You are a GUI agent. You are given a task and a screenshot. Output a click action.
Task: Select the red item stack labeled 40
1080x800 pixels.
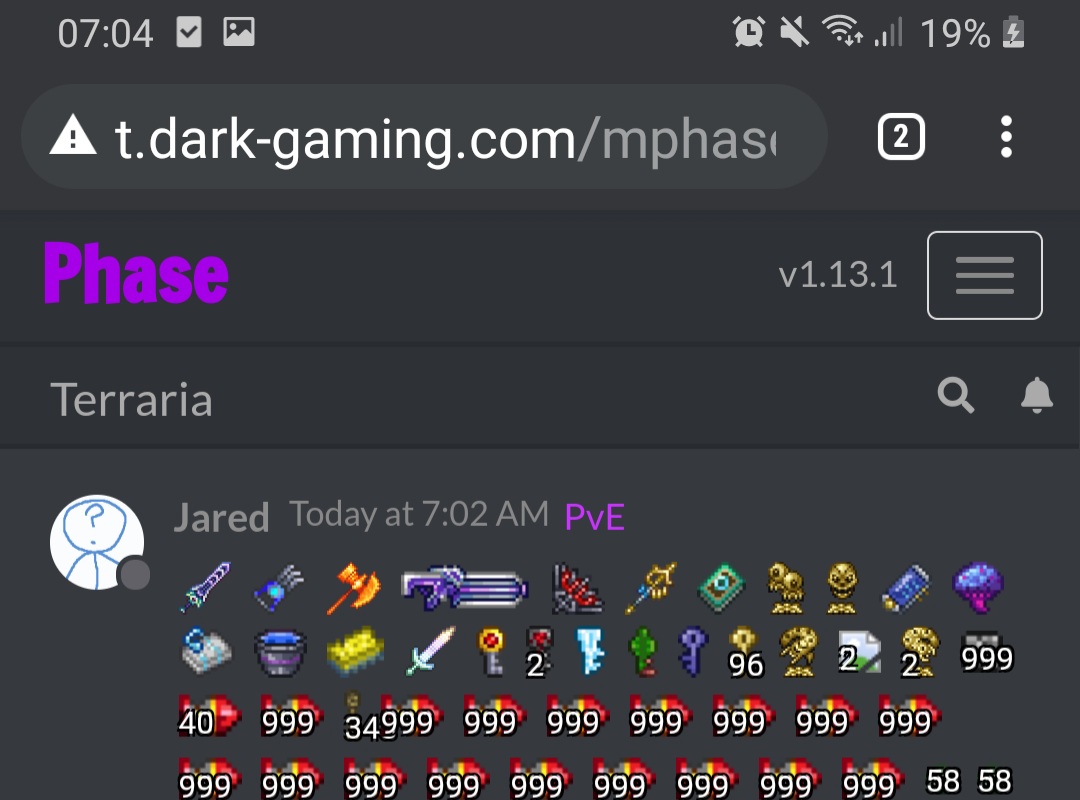(x=209, y=717)
